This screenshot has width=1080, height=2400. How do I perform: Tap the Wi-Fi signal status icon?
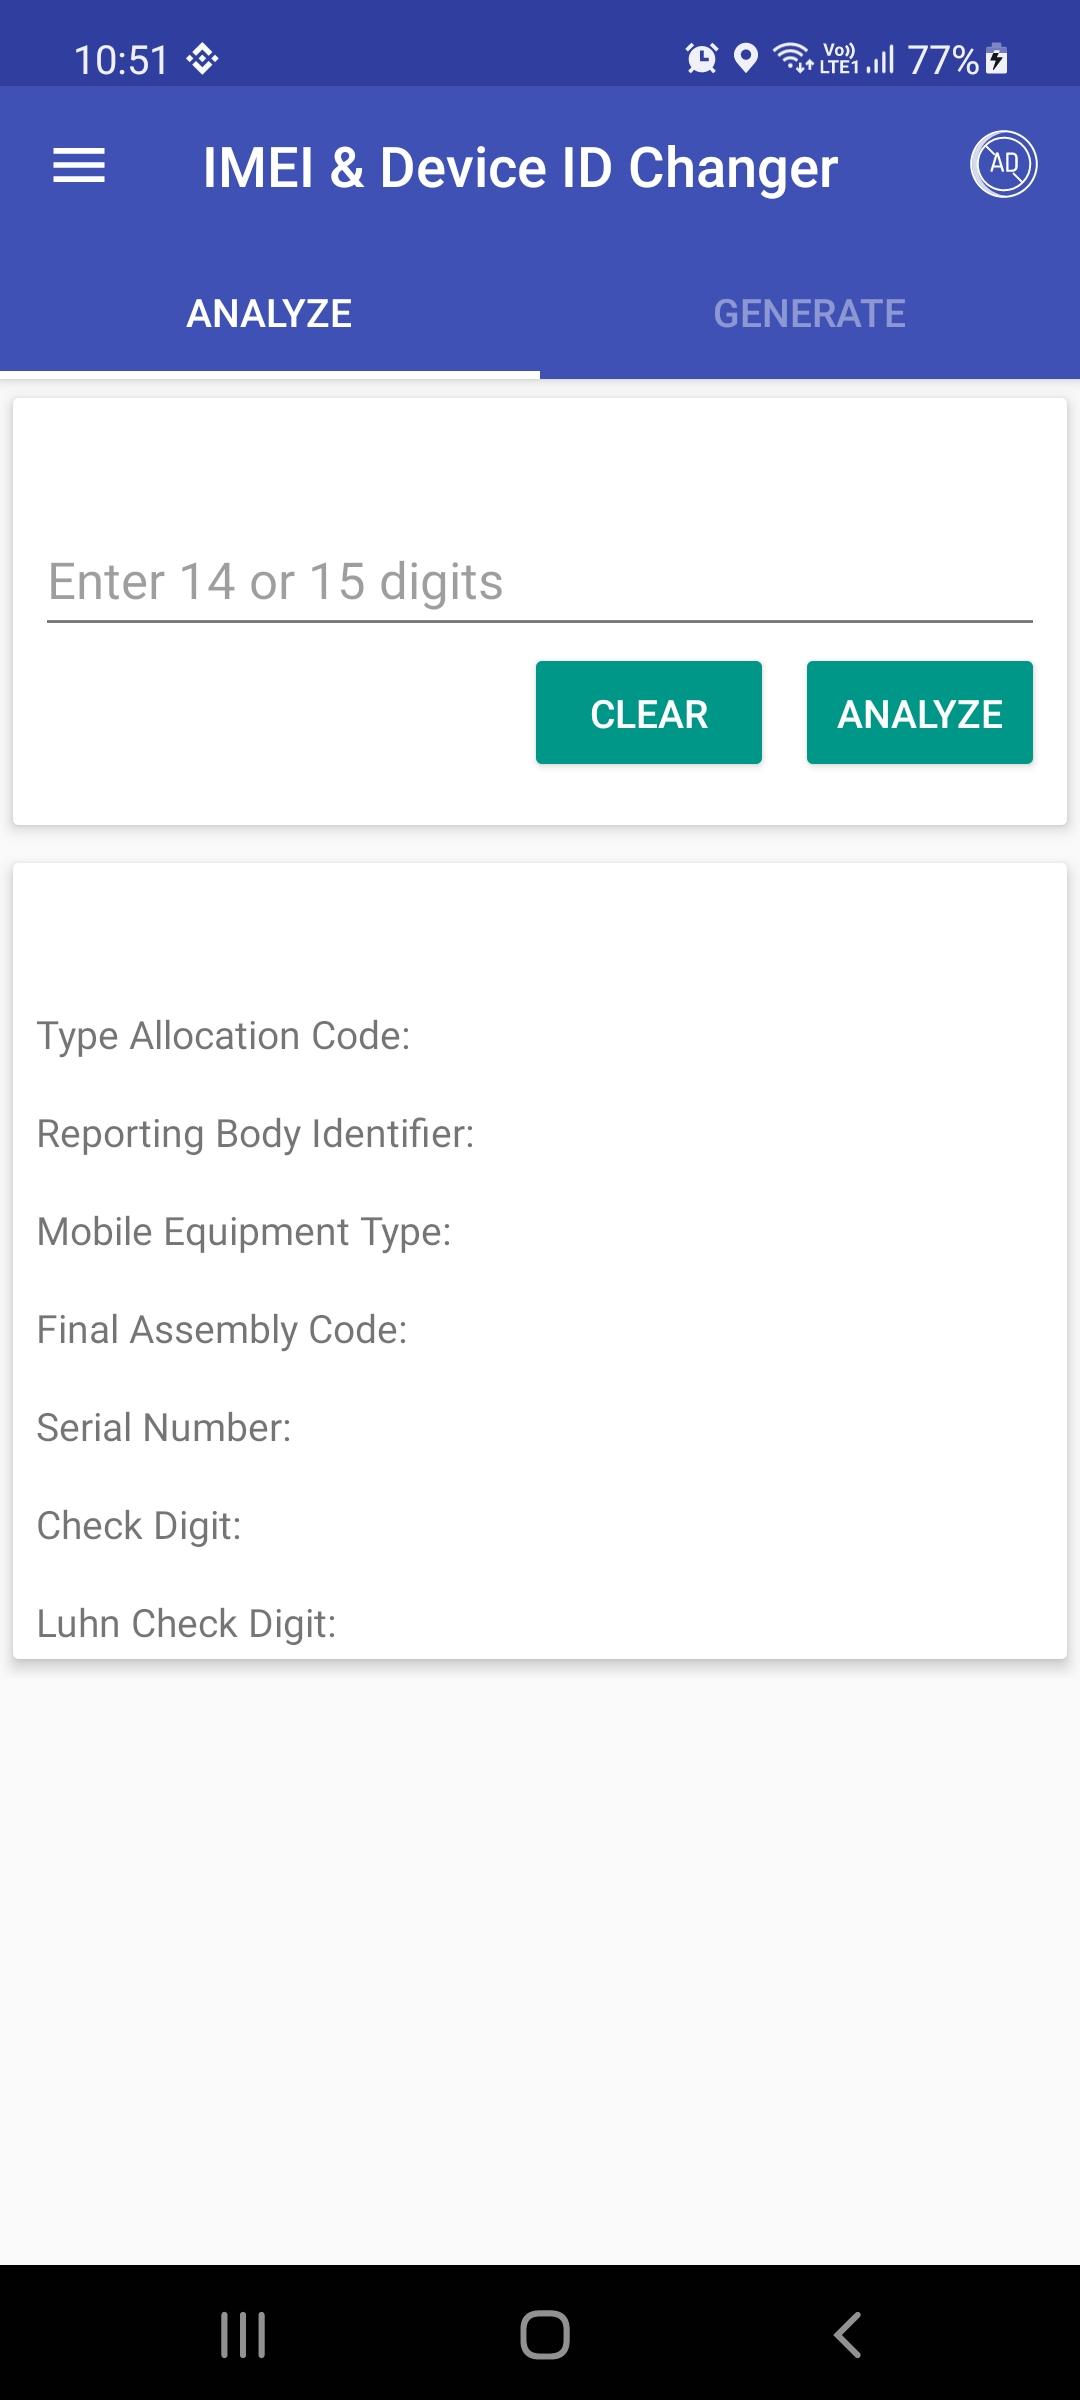(794, 59)
